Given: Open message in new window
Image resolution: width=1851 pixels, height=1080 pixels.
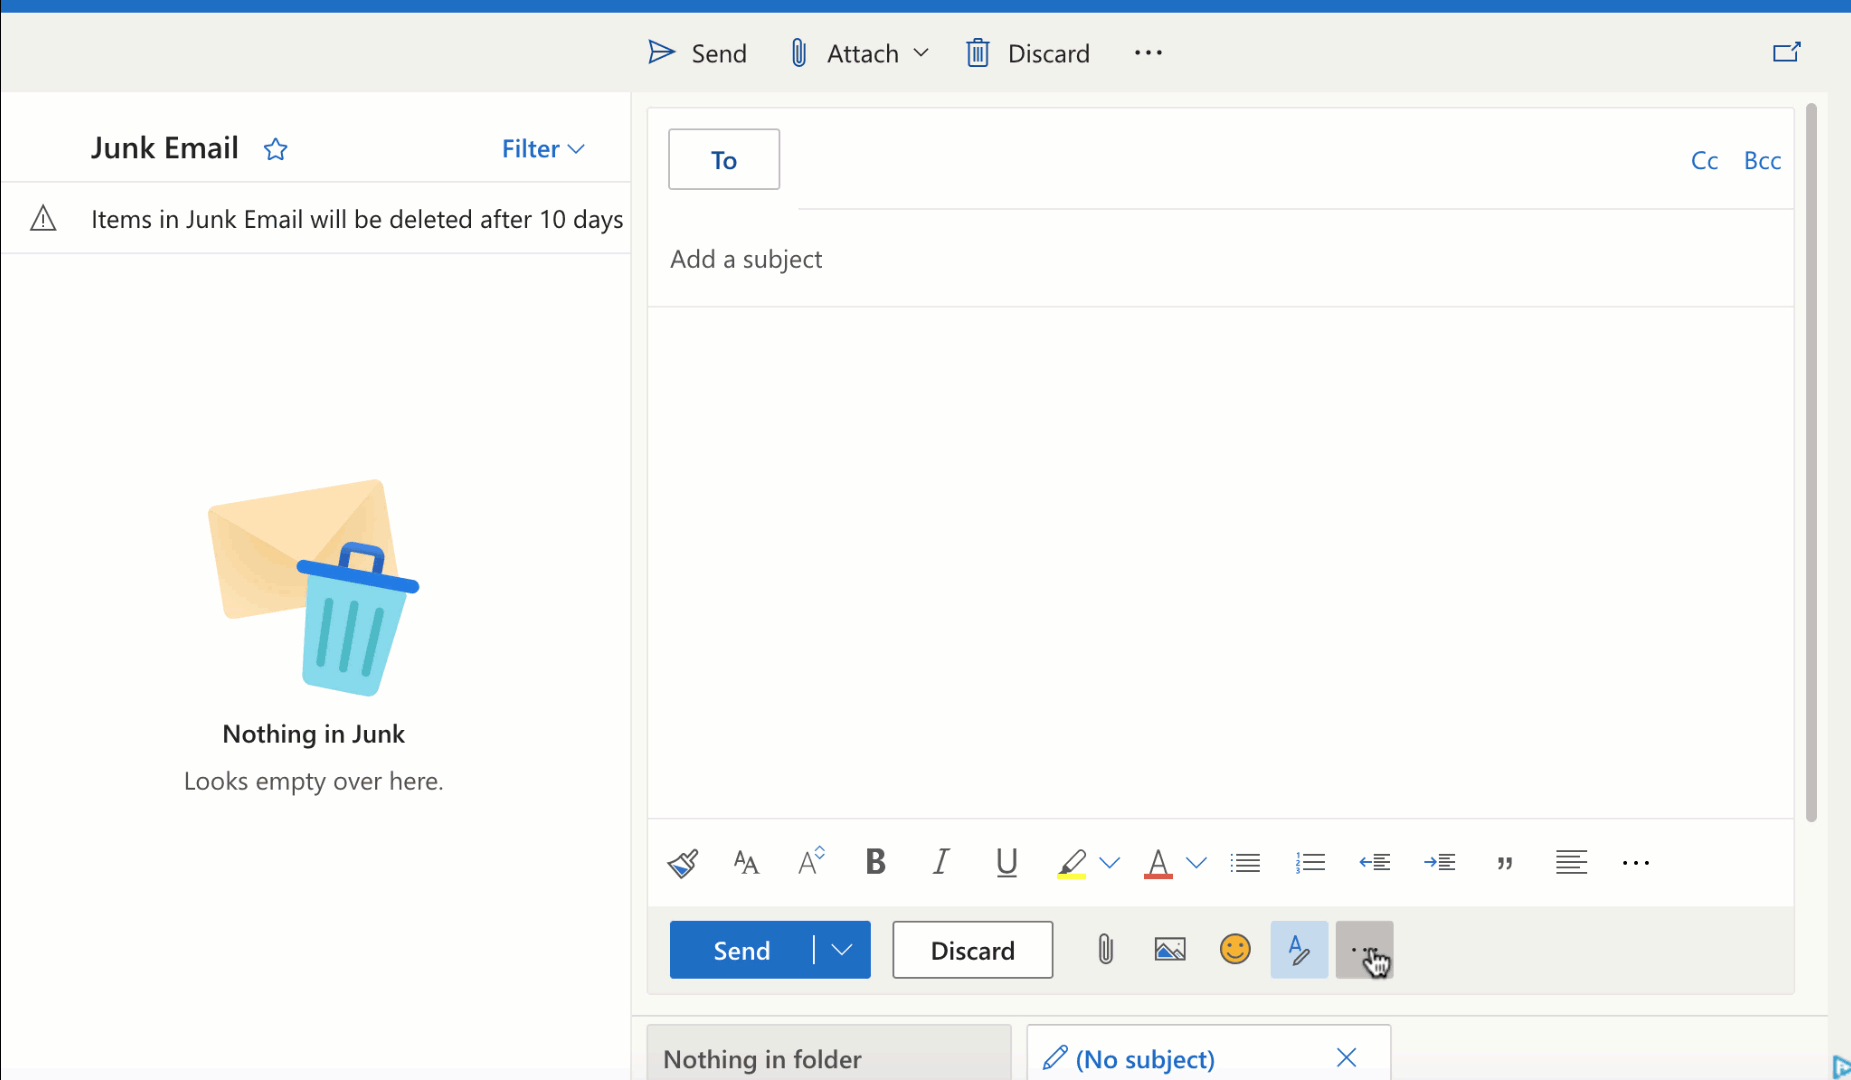Looking at the screenshot, I should tap(1786, 52).
